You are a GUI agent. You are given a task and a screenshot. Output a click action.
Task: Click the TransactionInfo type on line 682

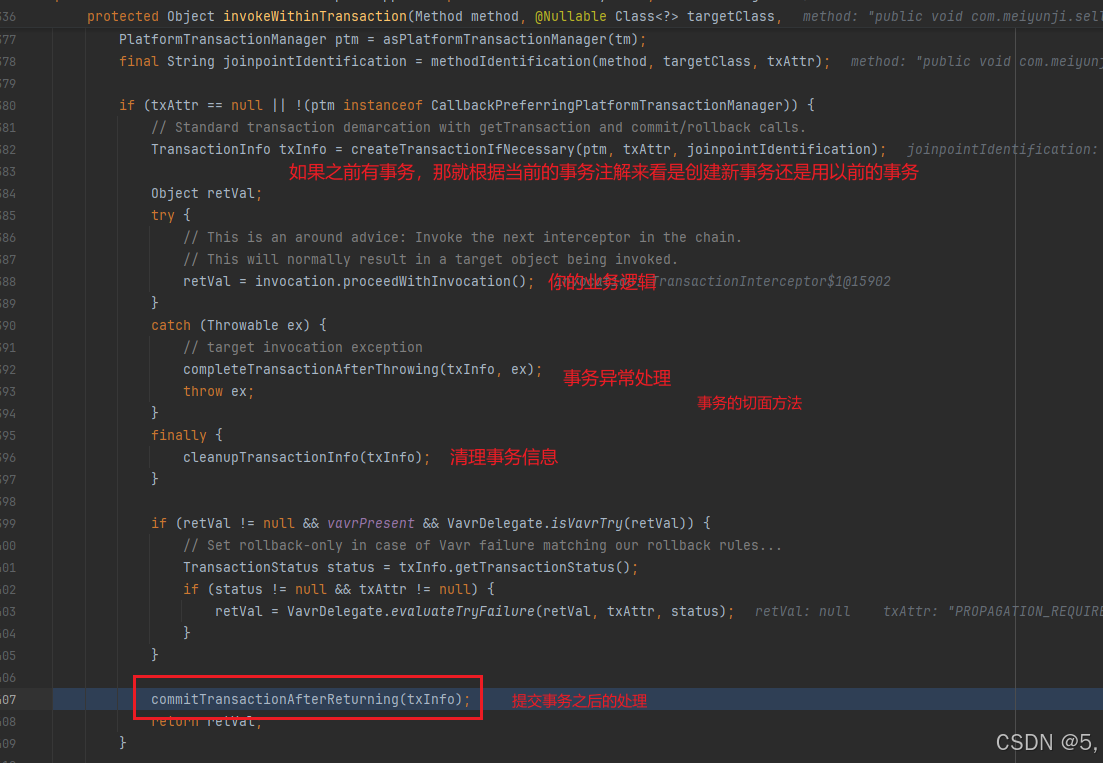(x=210, y=149)
